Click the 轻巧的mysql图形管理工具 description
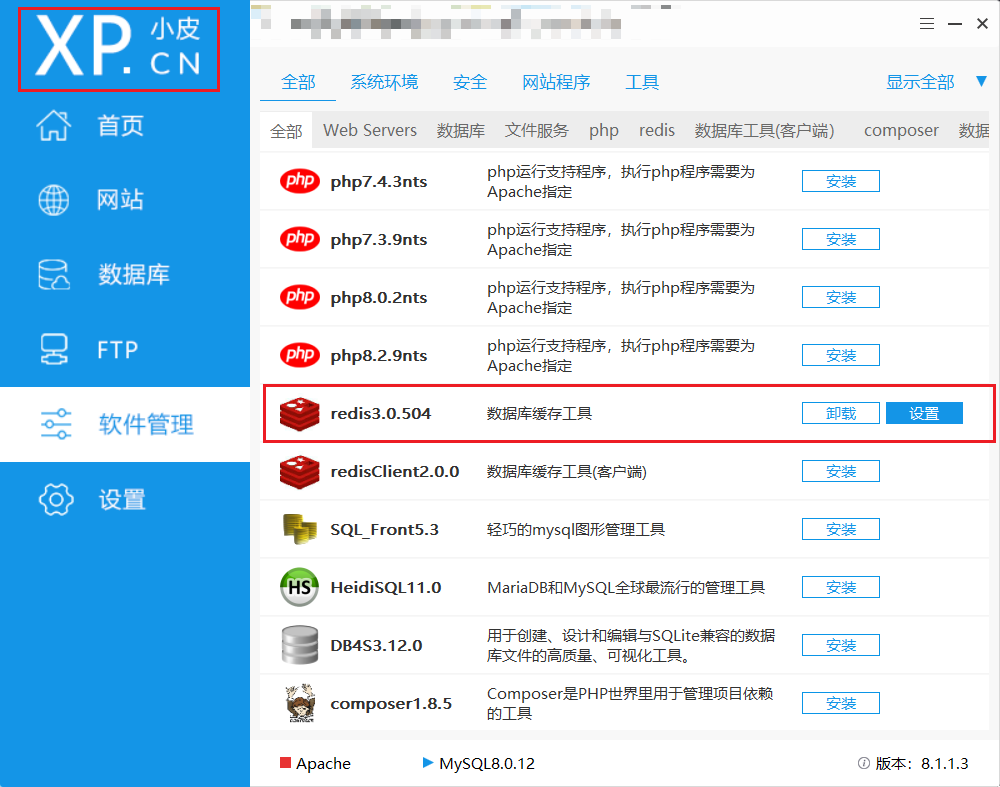 pos(576,529)
